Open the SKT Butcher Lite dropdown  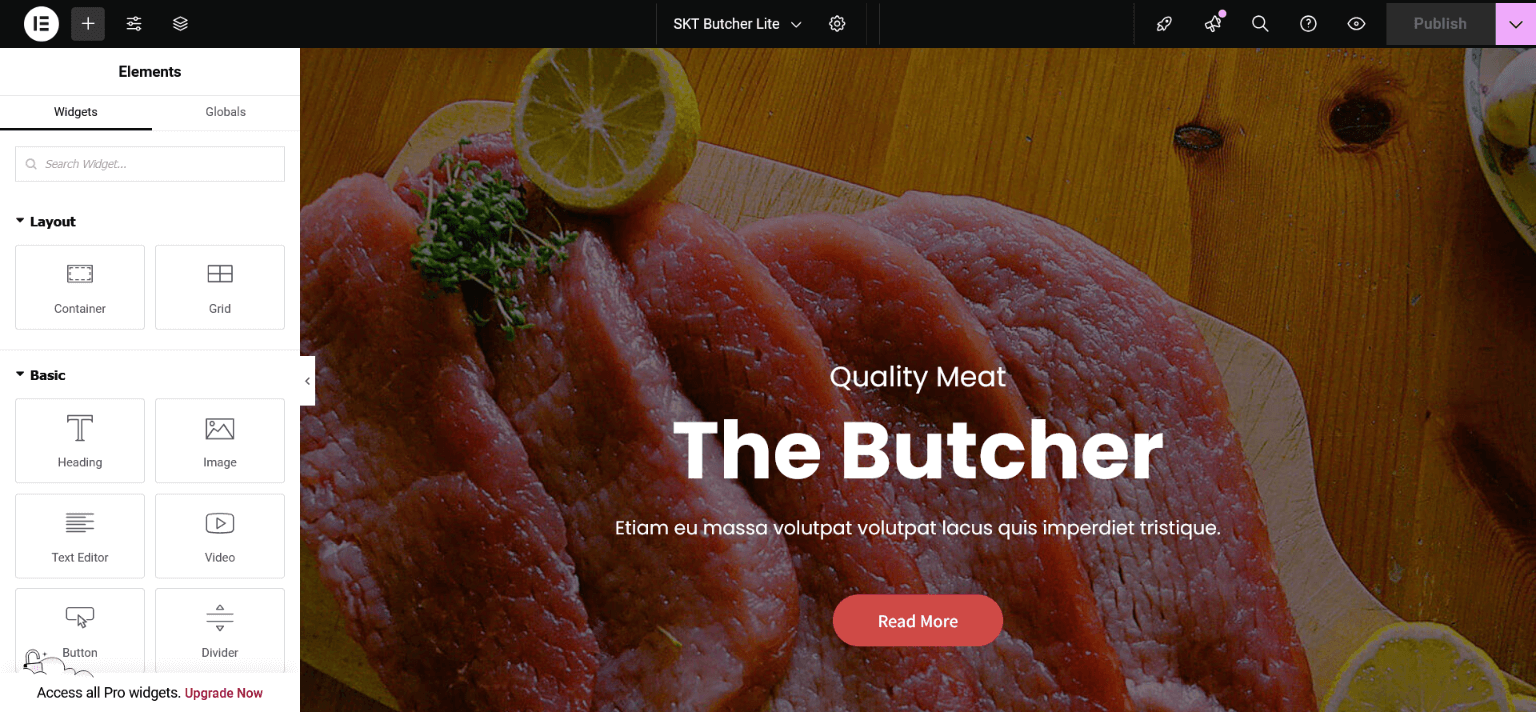point(738,24)
